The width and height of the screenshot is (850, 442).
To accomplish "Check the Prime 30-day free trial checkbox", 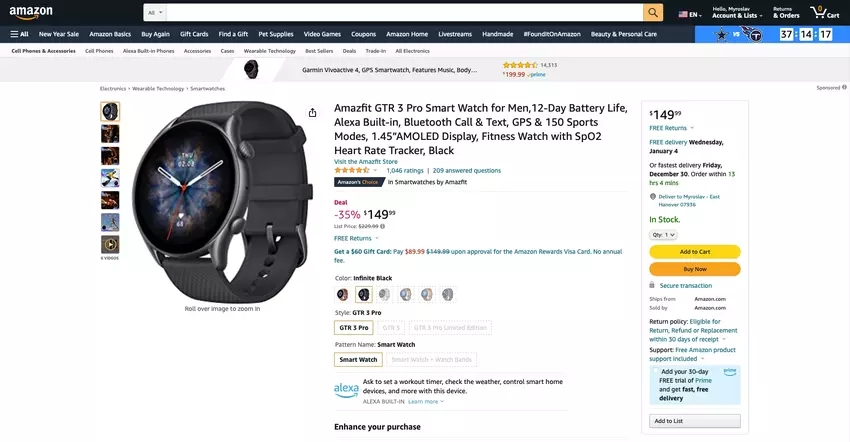I will coord(654,371).
